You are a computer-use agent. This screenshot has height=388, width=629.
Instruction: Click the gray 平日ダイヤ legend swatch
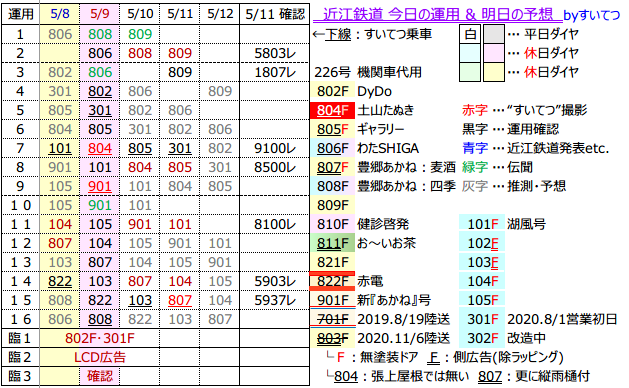494,34
